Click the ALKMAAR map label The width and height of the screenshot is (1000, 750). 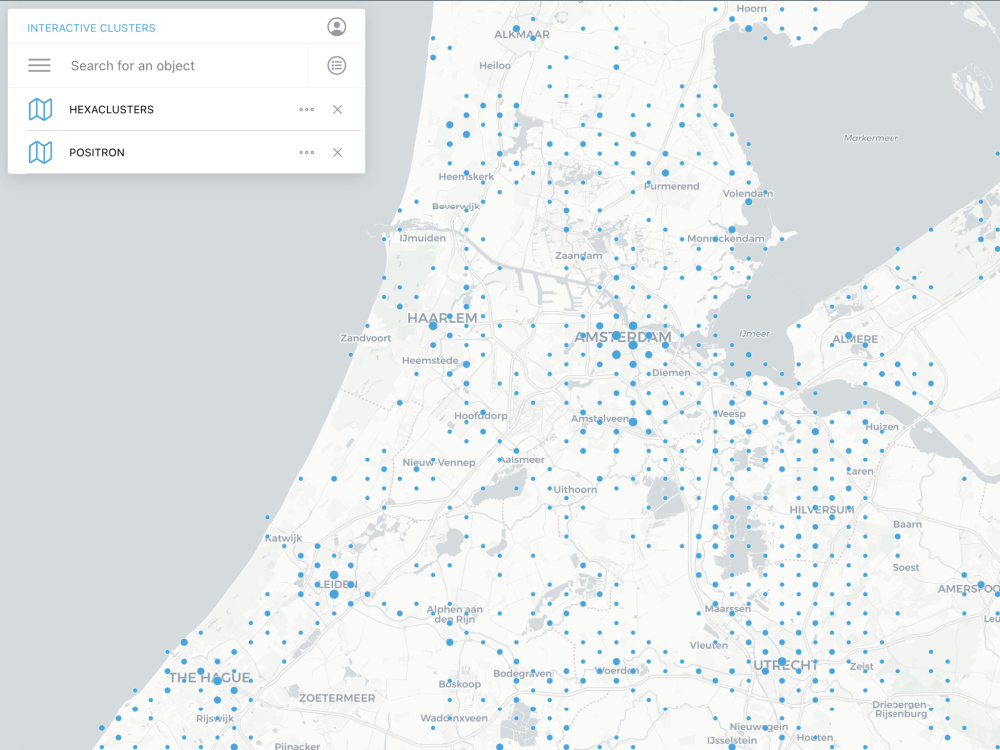522,34
